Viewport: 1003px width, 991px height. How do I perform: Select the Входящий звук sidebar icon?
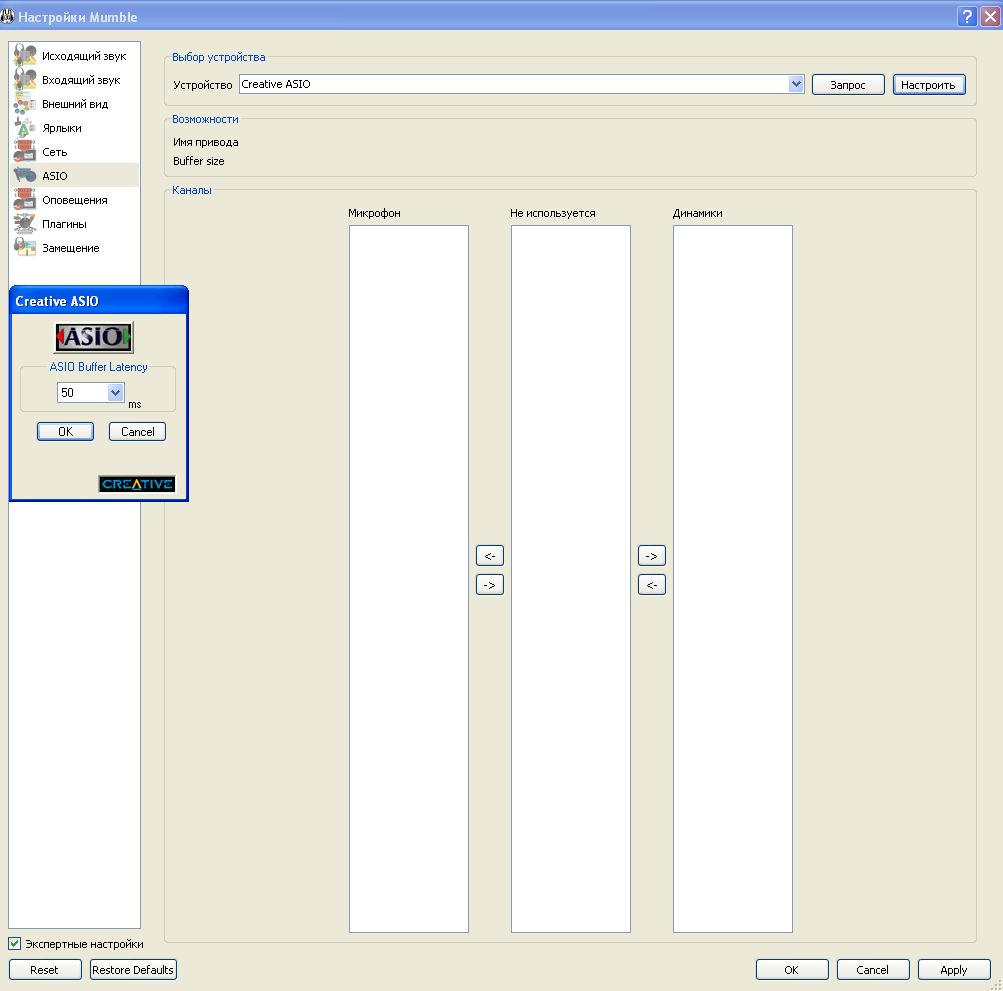(x=25, y=80)
